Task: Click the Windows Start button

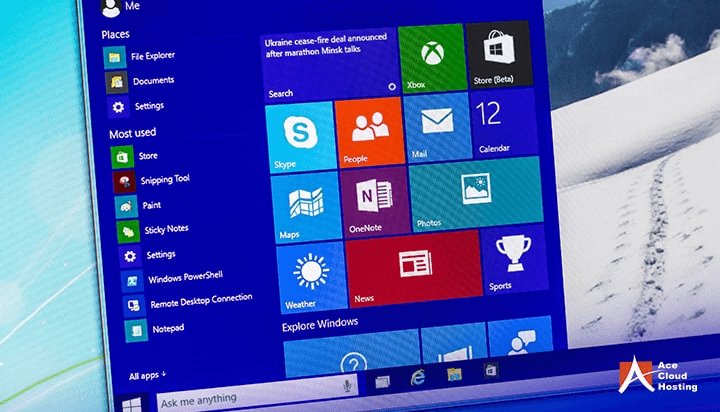Action: coord(131,403)
